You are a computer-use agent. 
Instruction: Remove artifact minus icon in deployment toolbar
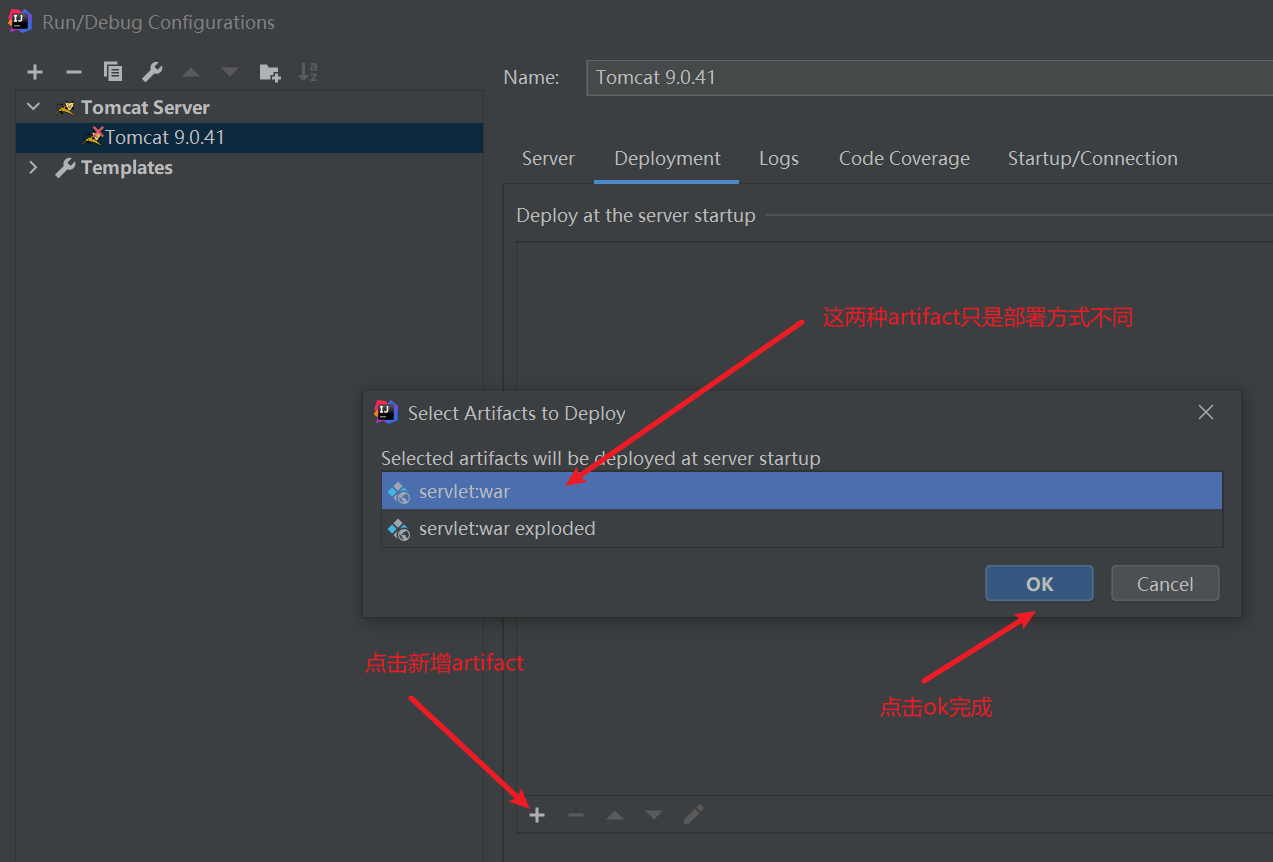576,815
